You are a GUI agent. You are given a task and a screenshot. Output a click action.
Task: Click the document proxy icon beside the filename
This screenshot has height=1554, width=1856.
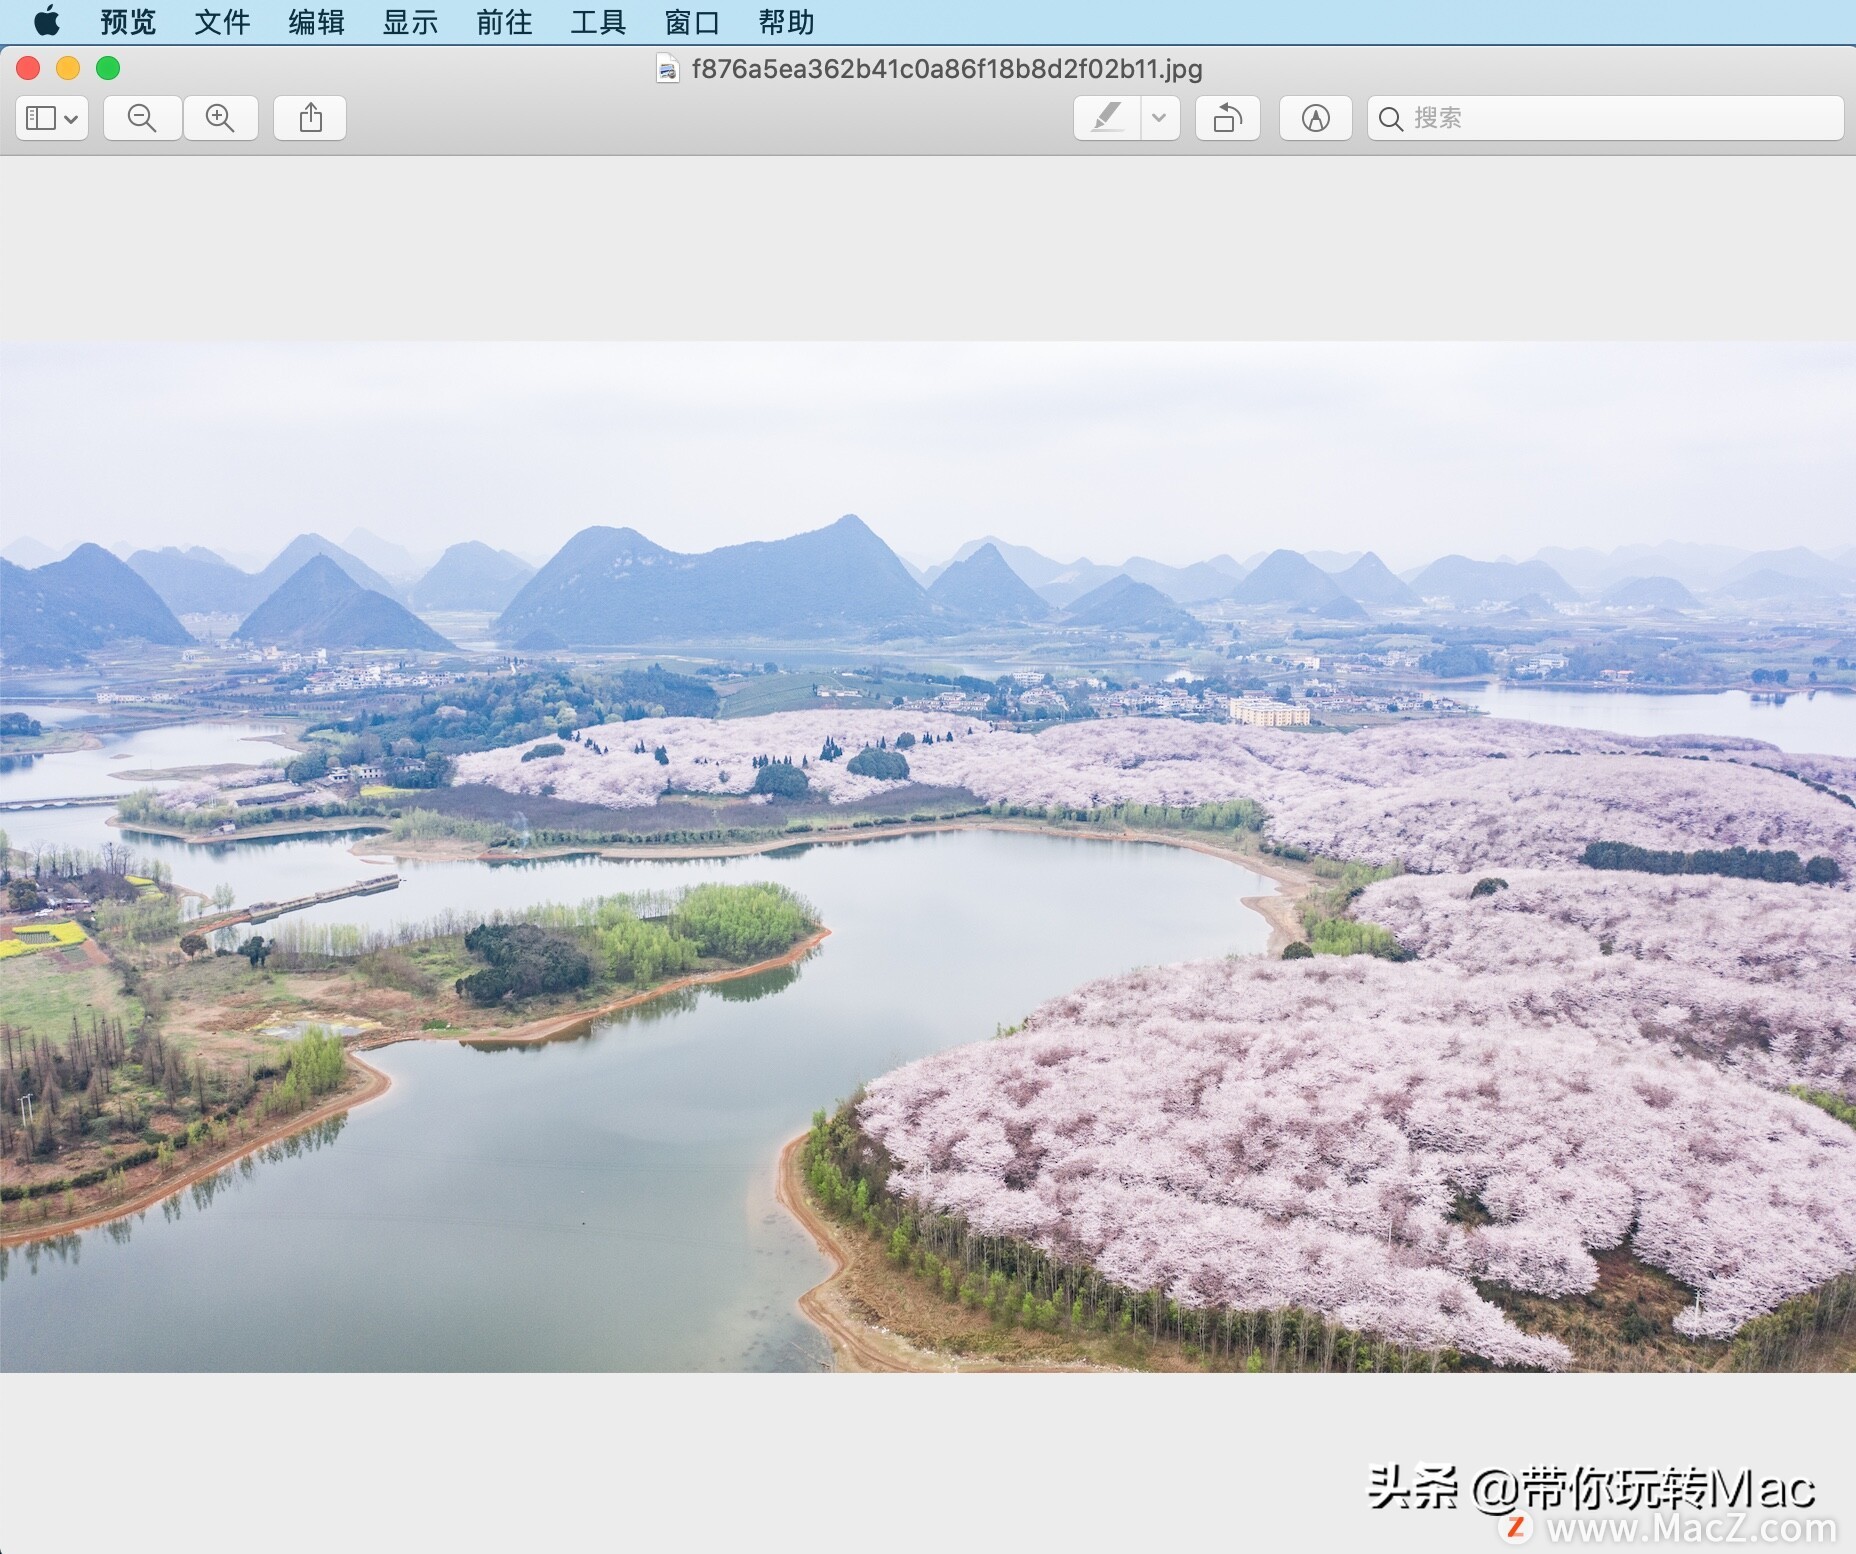(668, 69)
